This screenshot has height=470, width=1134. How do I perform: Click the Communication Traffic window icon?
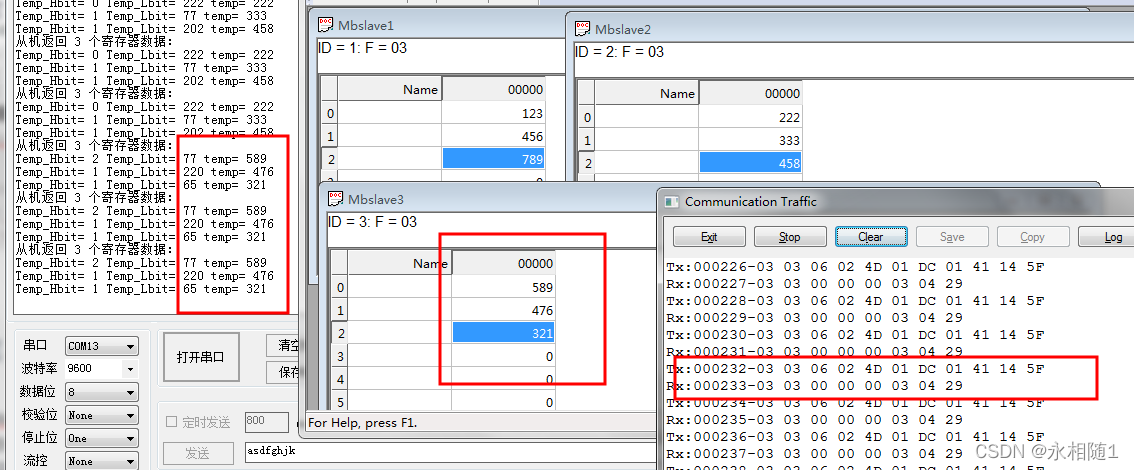coord(672,201)
